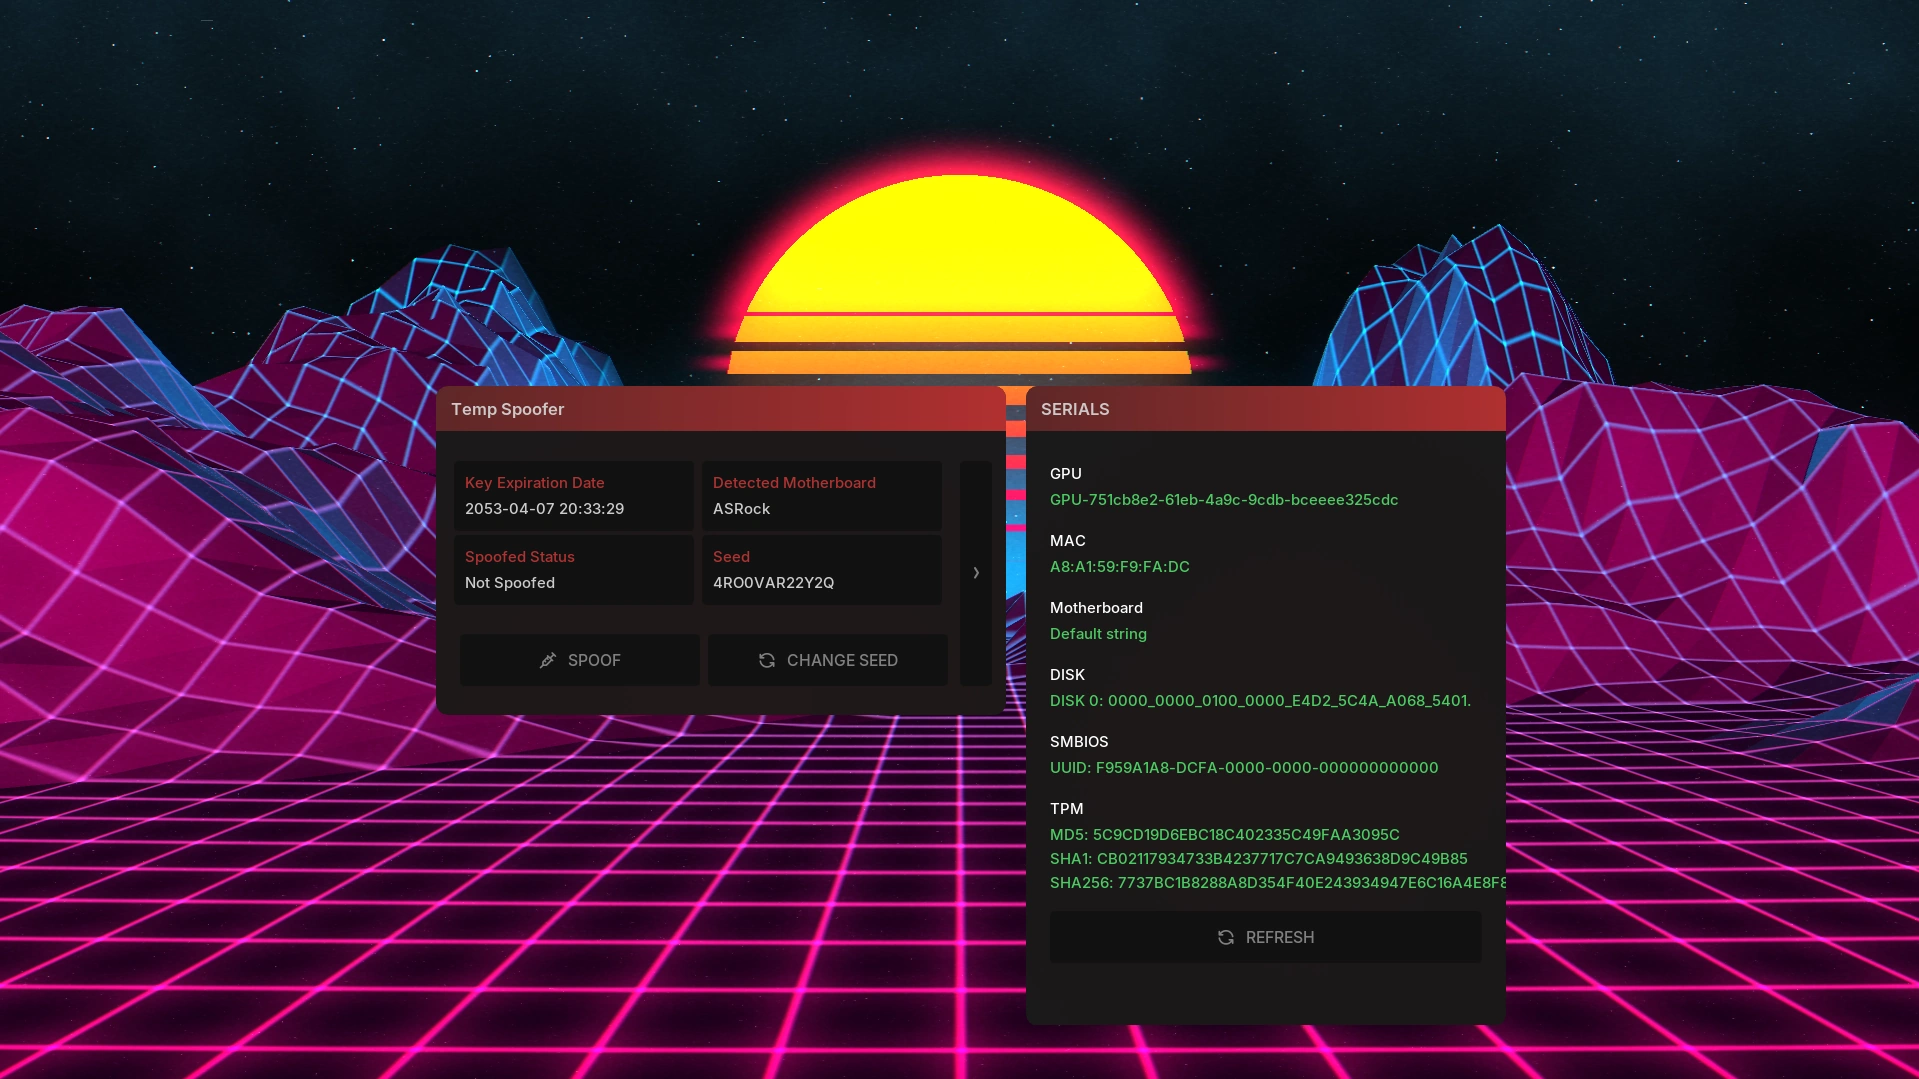Screen dimensions: 1919x1079
Task: Click the refresh icon in the SERIALS panel
Action: [x=1226, y=937]
